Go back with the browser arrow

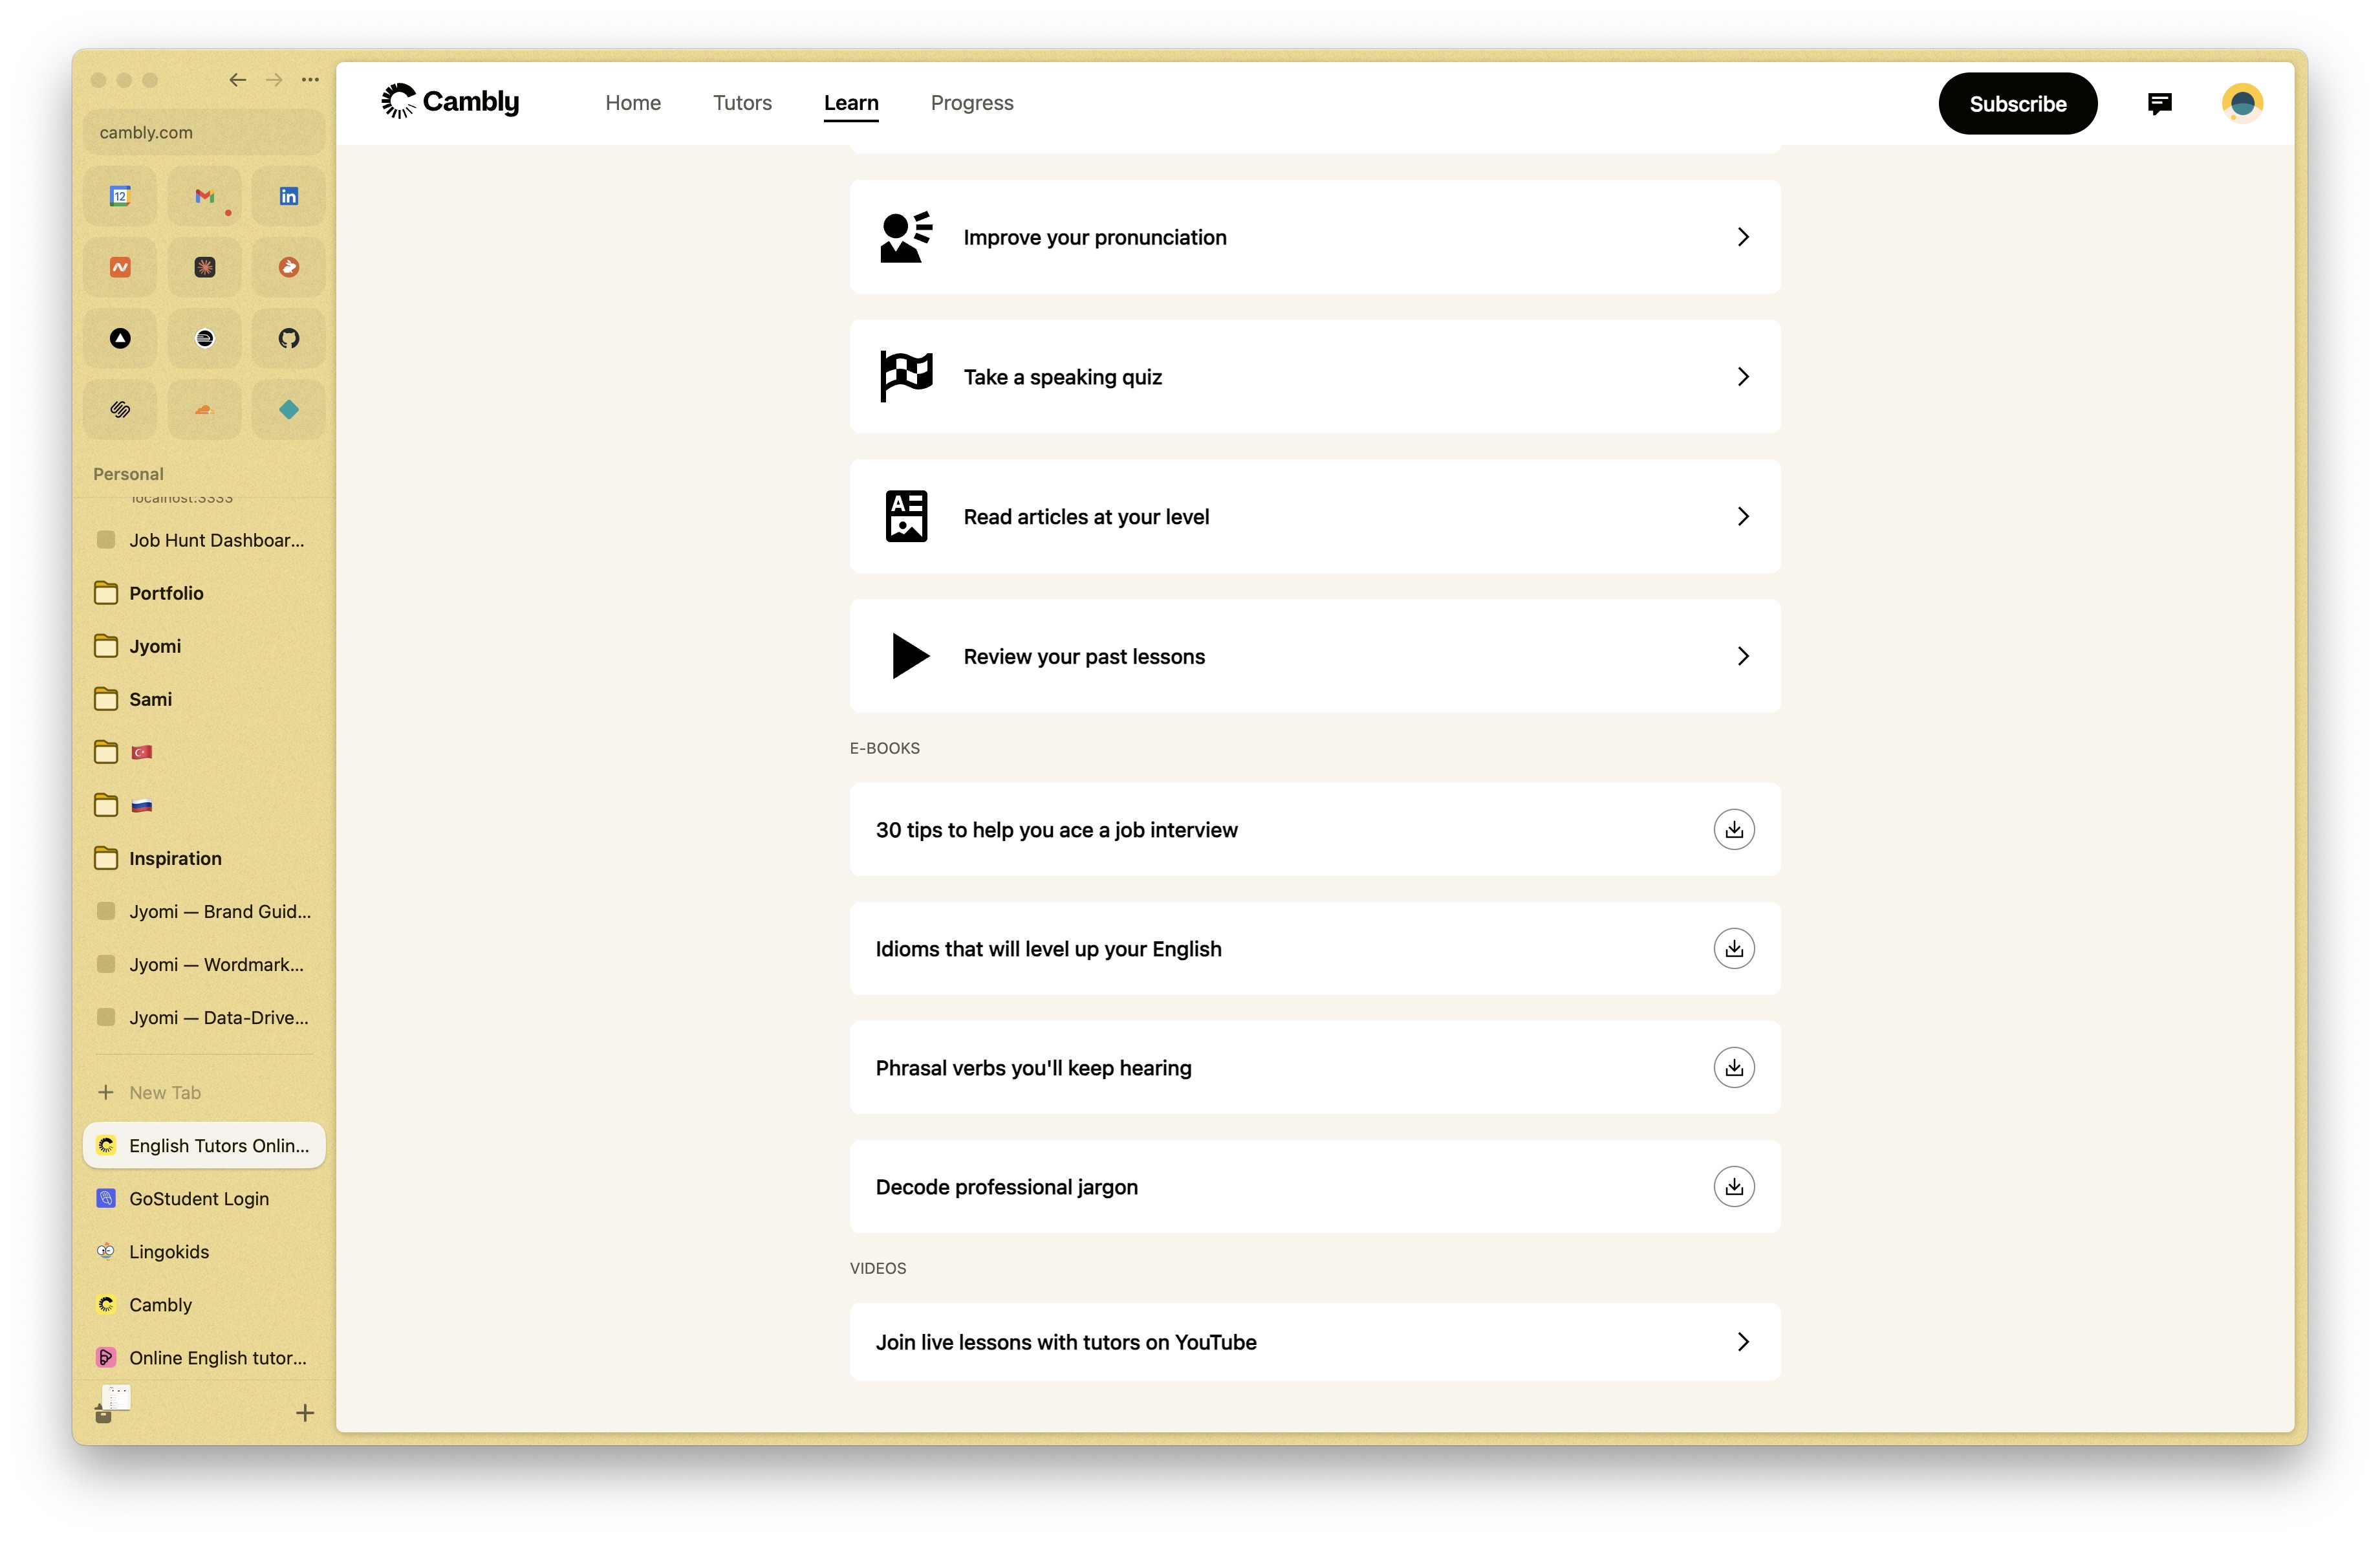pyautogui.click(x=237, y=80)
